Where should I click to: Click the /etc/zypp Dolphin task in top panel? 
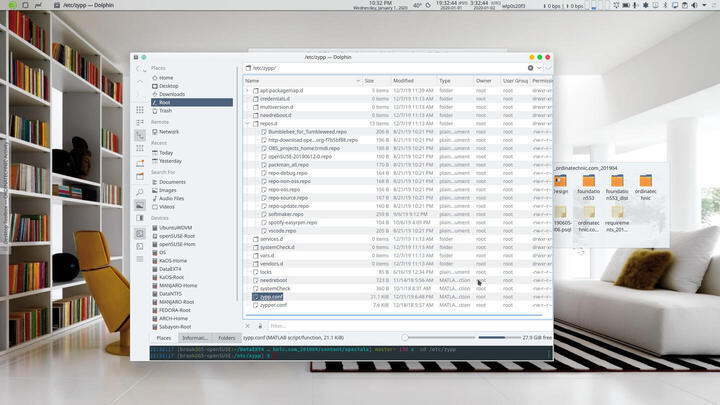tap(84, 5)
